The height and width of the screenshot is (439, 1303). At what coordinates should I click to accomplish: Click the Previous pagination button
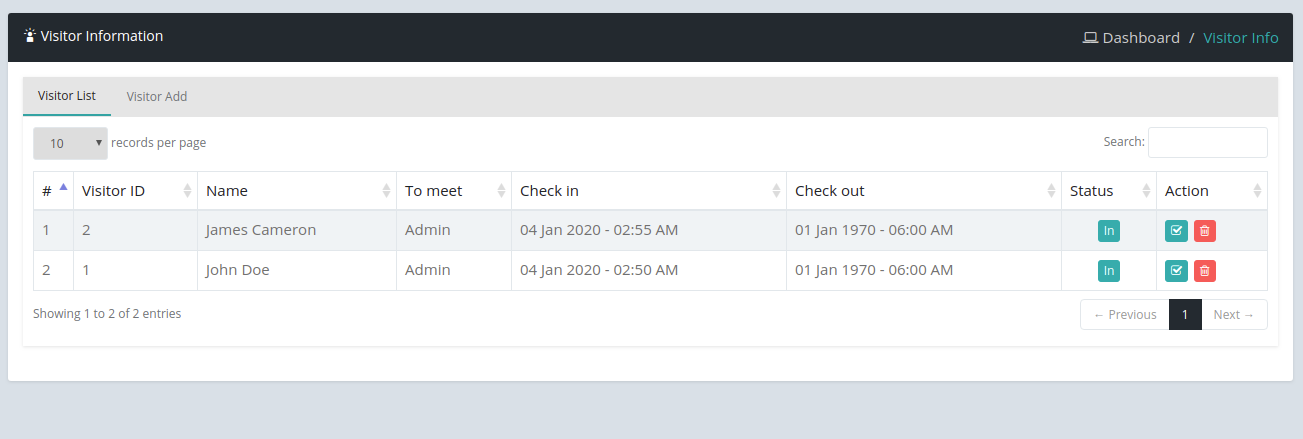(1124, 314)
